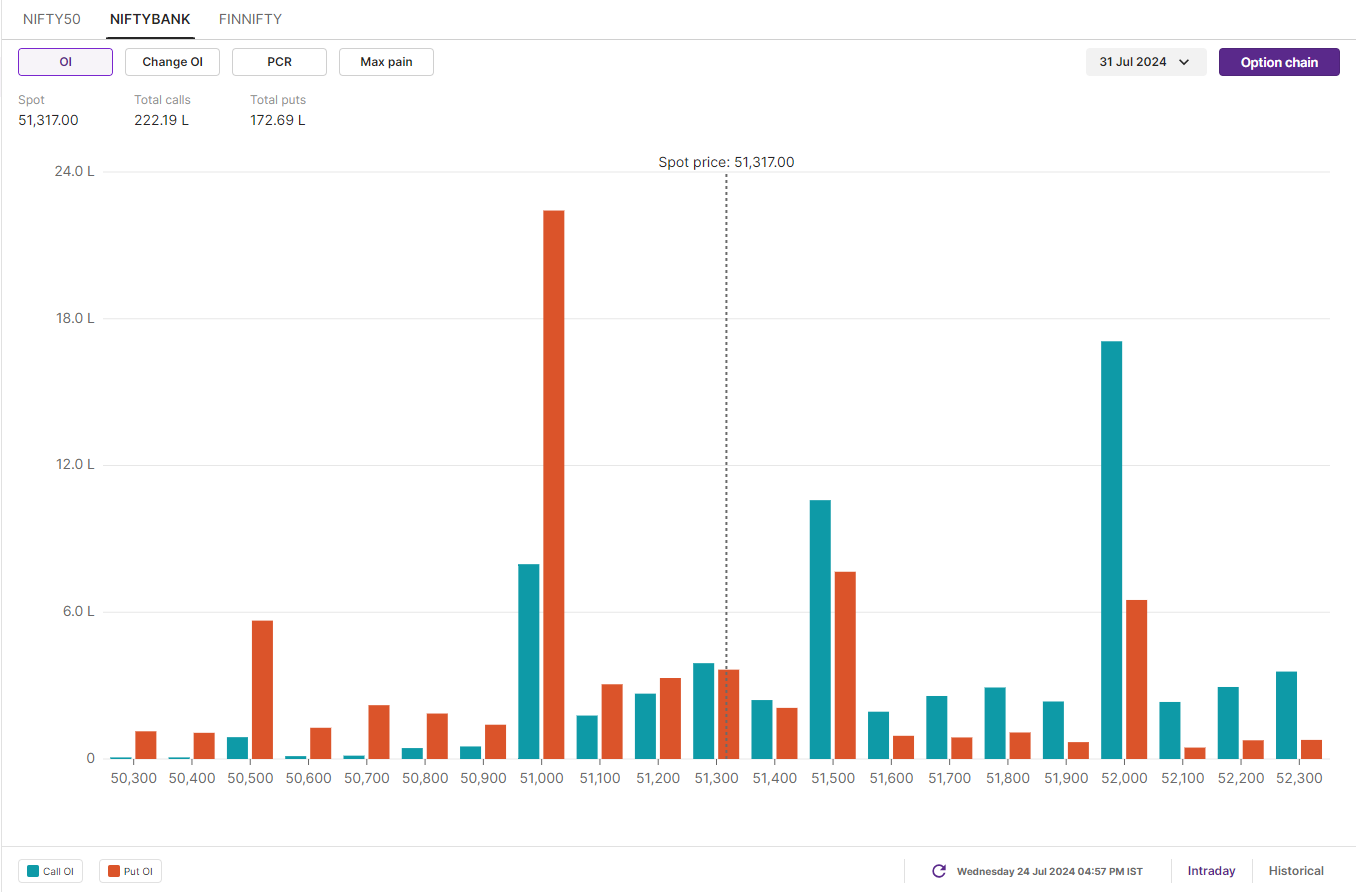Select the NIFTYBANK tab
The height and width of the screenshot is (892, 1356).
click(x=150, y=19)
